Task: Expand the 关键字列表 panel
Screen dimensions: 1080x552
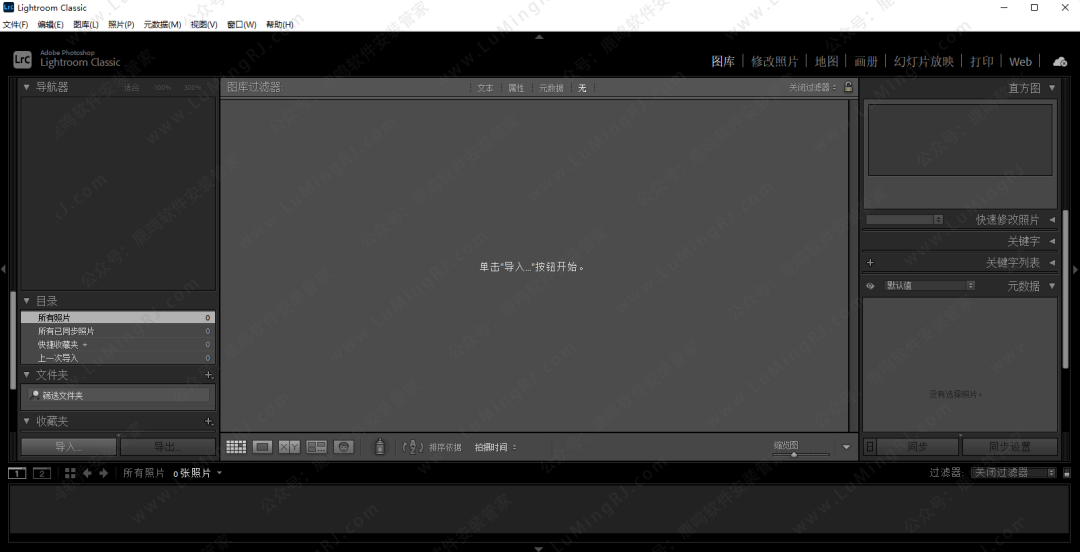Action: click(1052, 263)
